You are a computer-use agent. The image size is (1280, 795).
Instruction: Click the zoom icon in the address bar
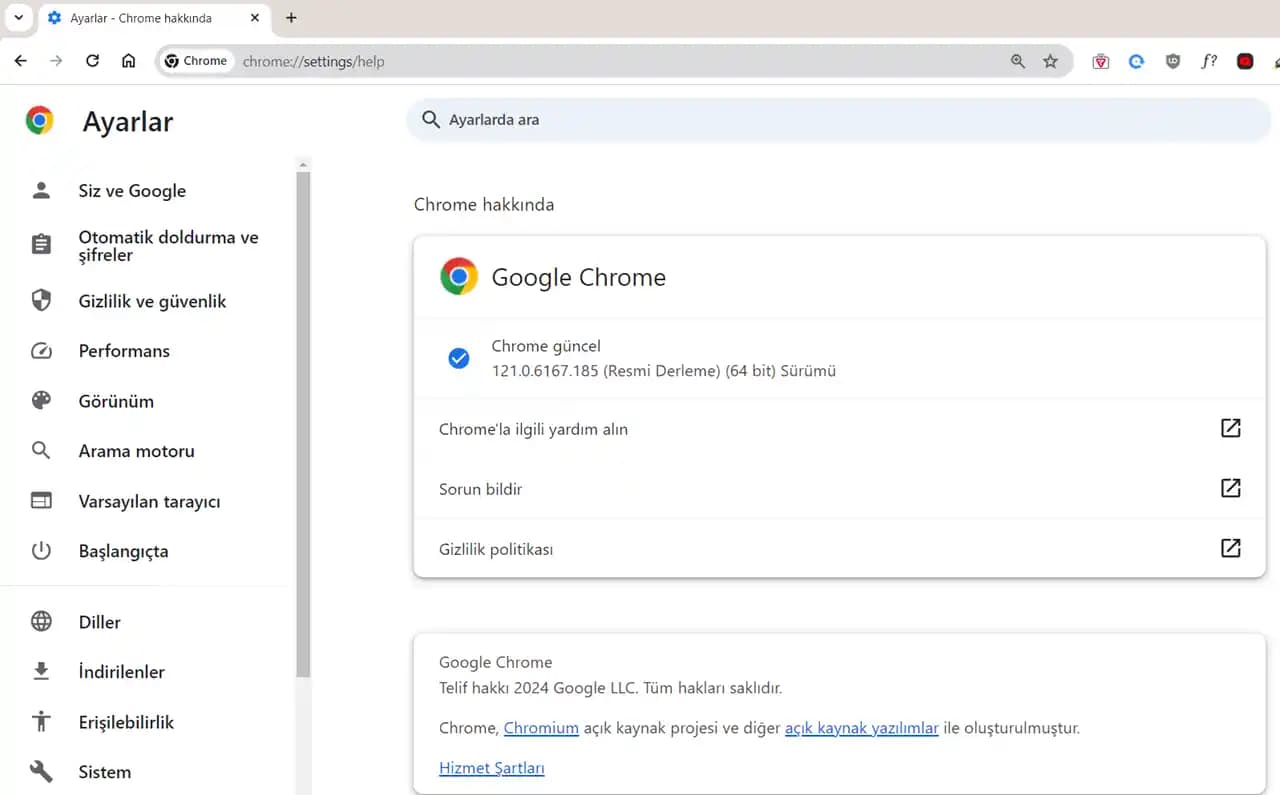pos(1017,61)
